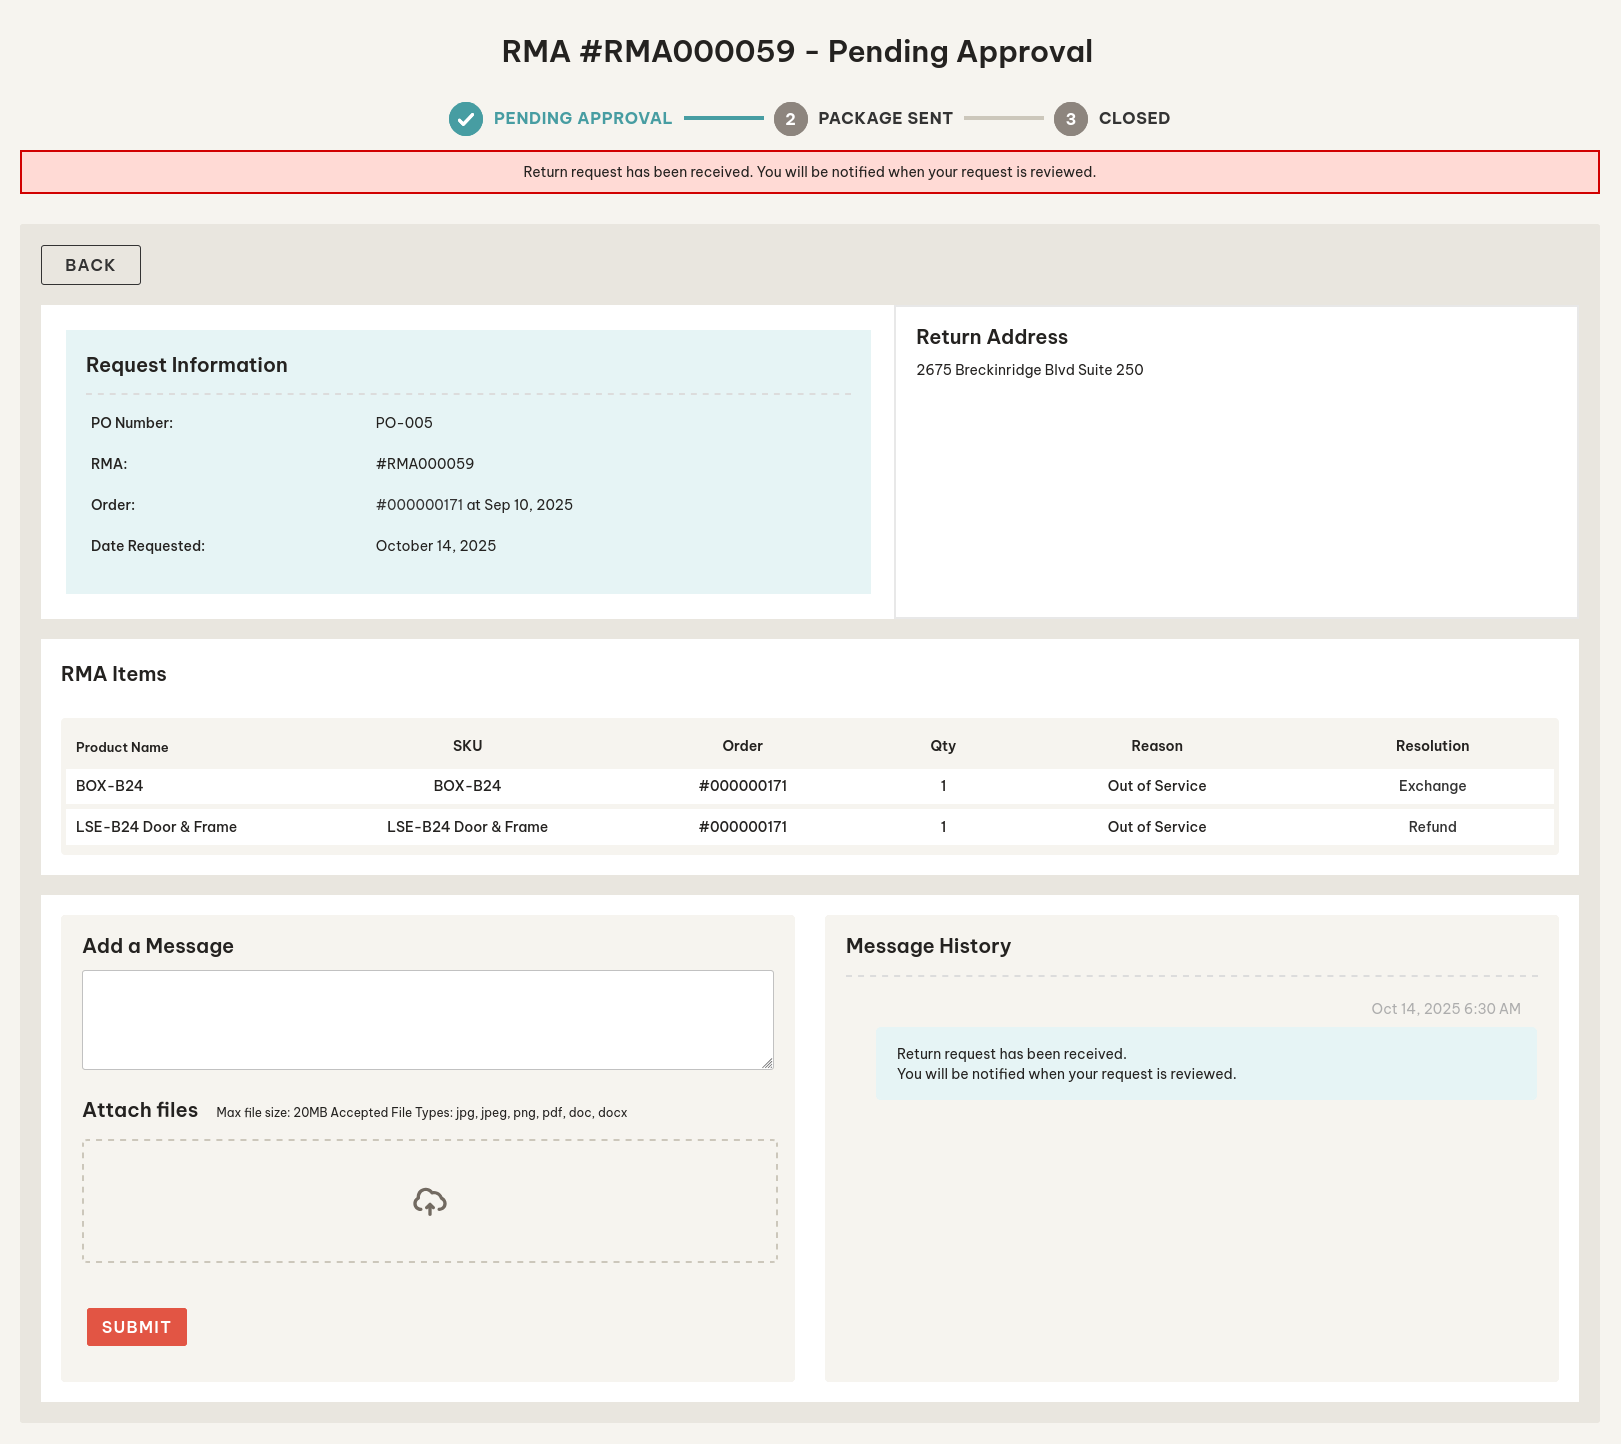Click order #000000171 in BOX-B24 row
1621x1444 pixels.
click(x=742, y=786)
